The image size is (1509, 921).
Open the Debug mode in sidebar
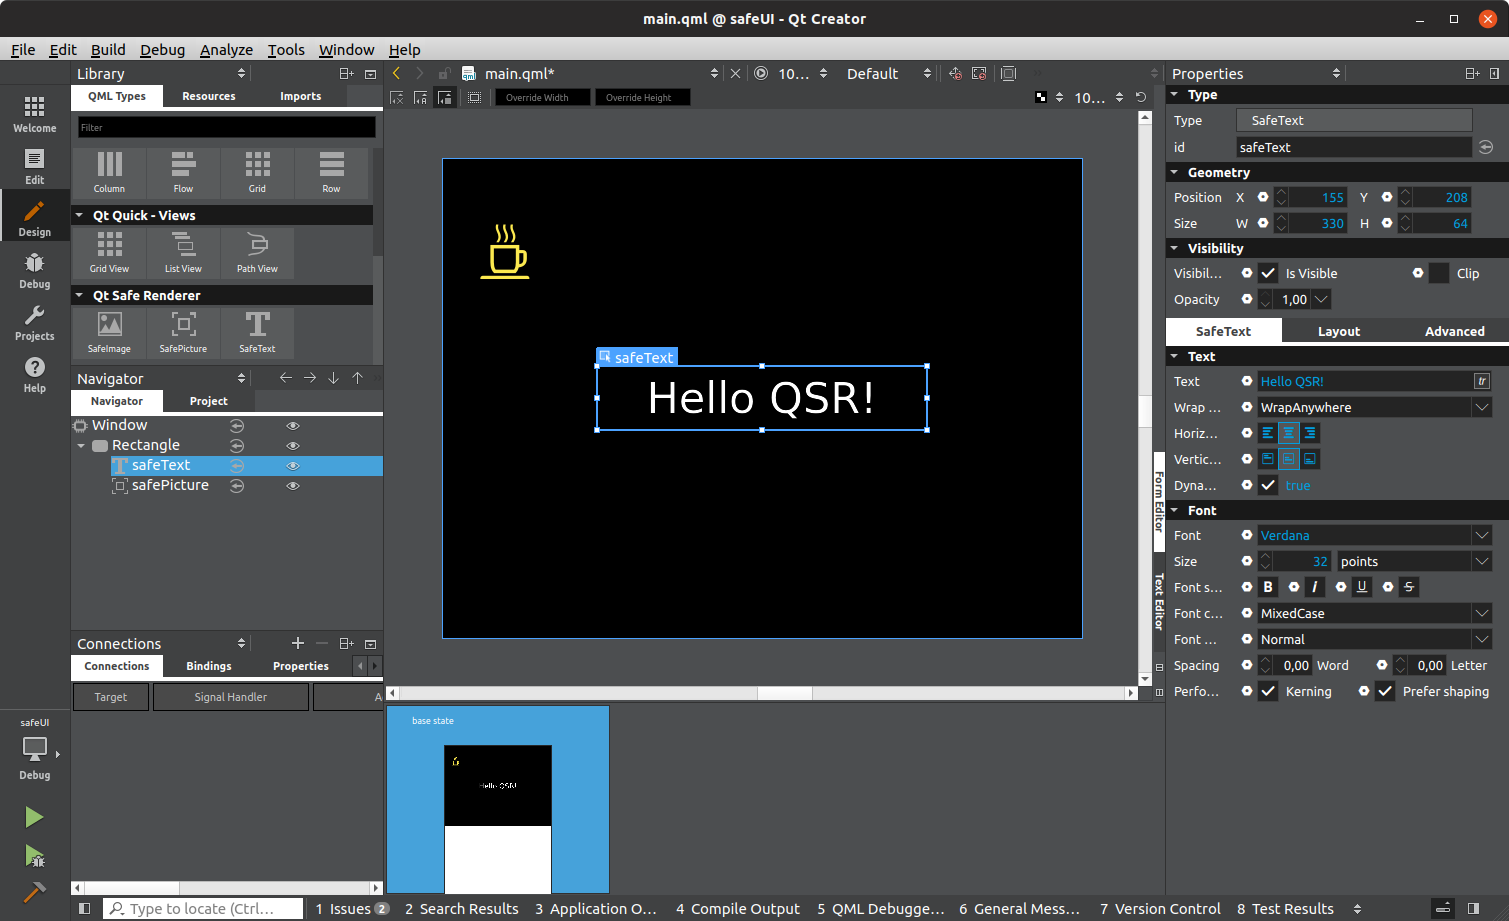(x=34, y=270)
